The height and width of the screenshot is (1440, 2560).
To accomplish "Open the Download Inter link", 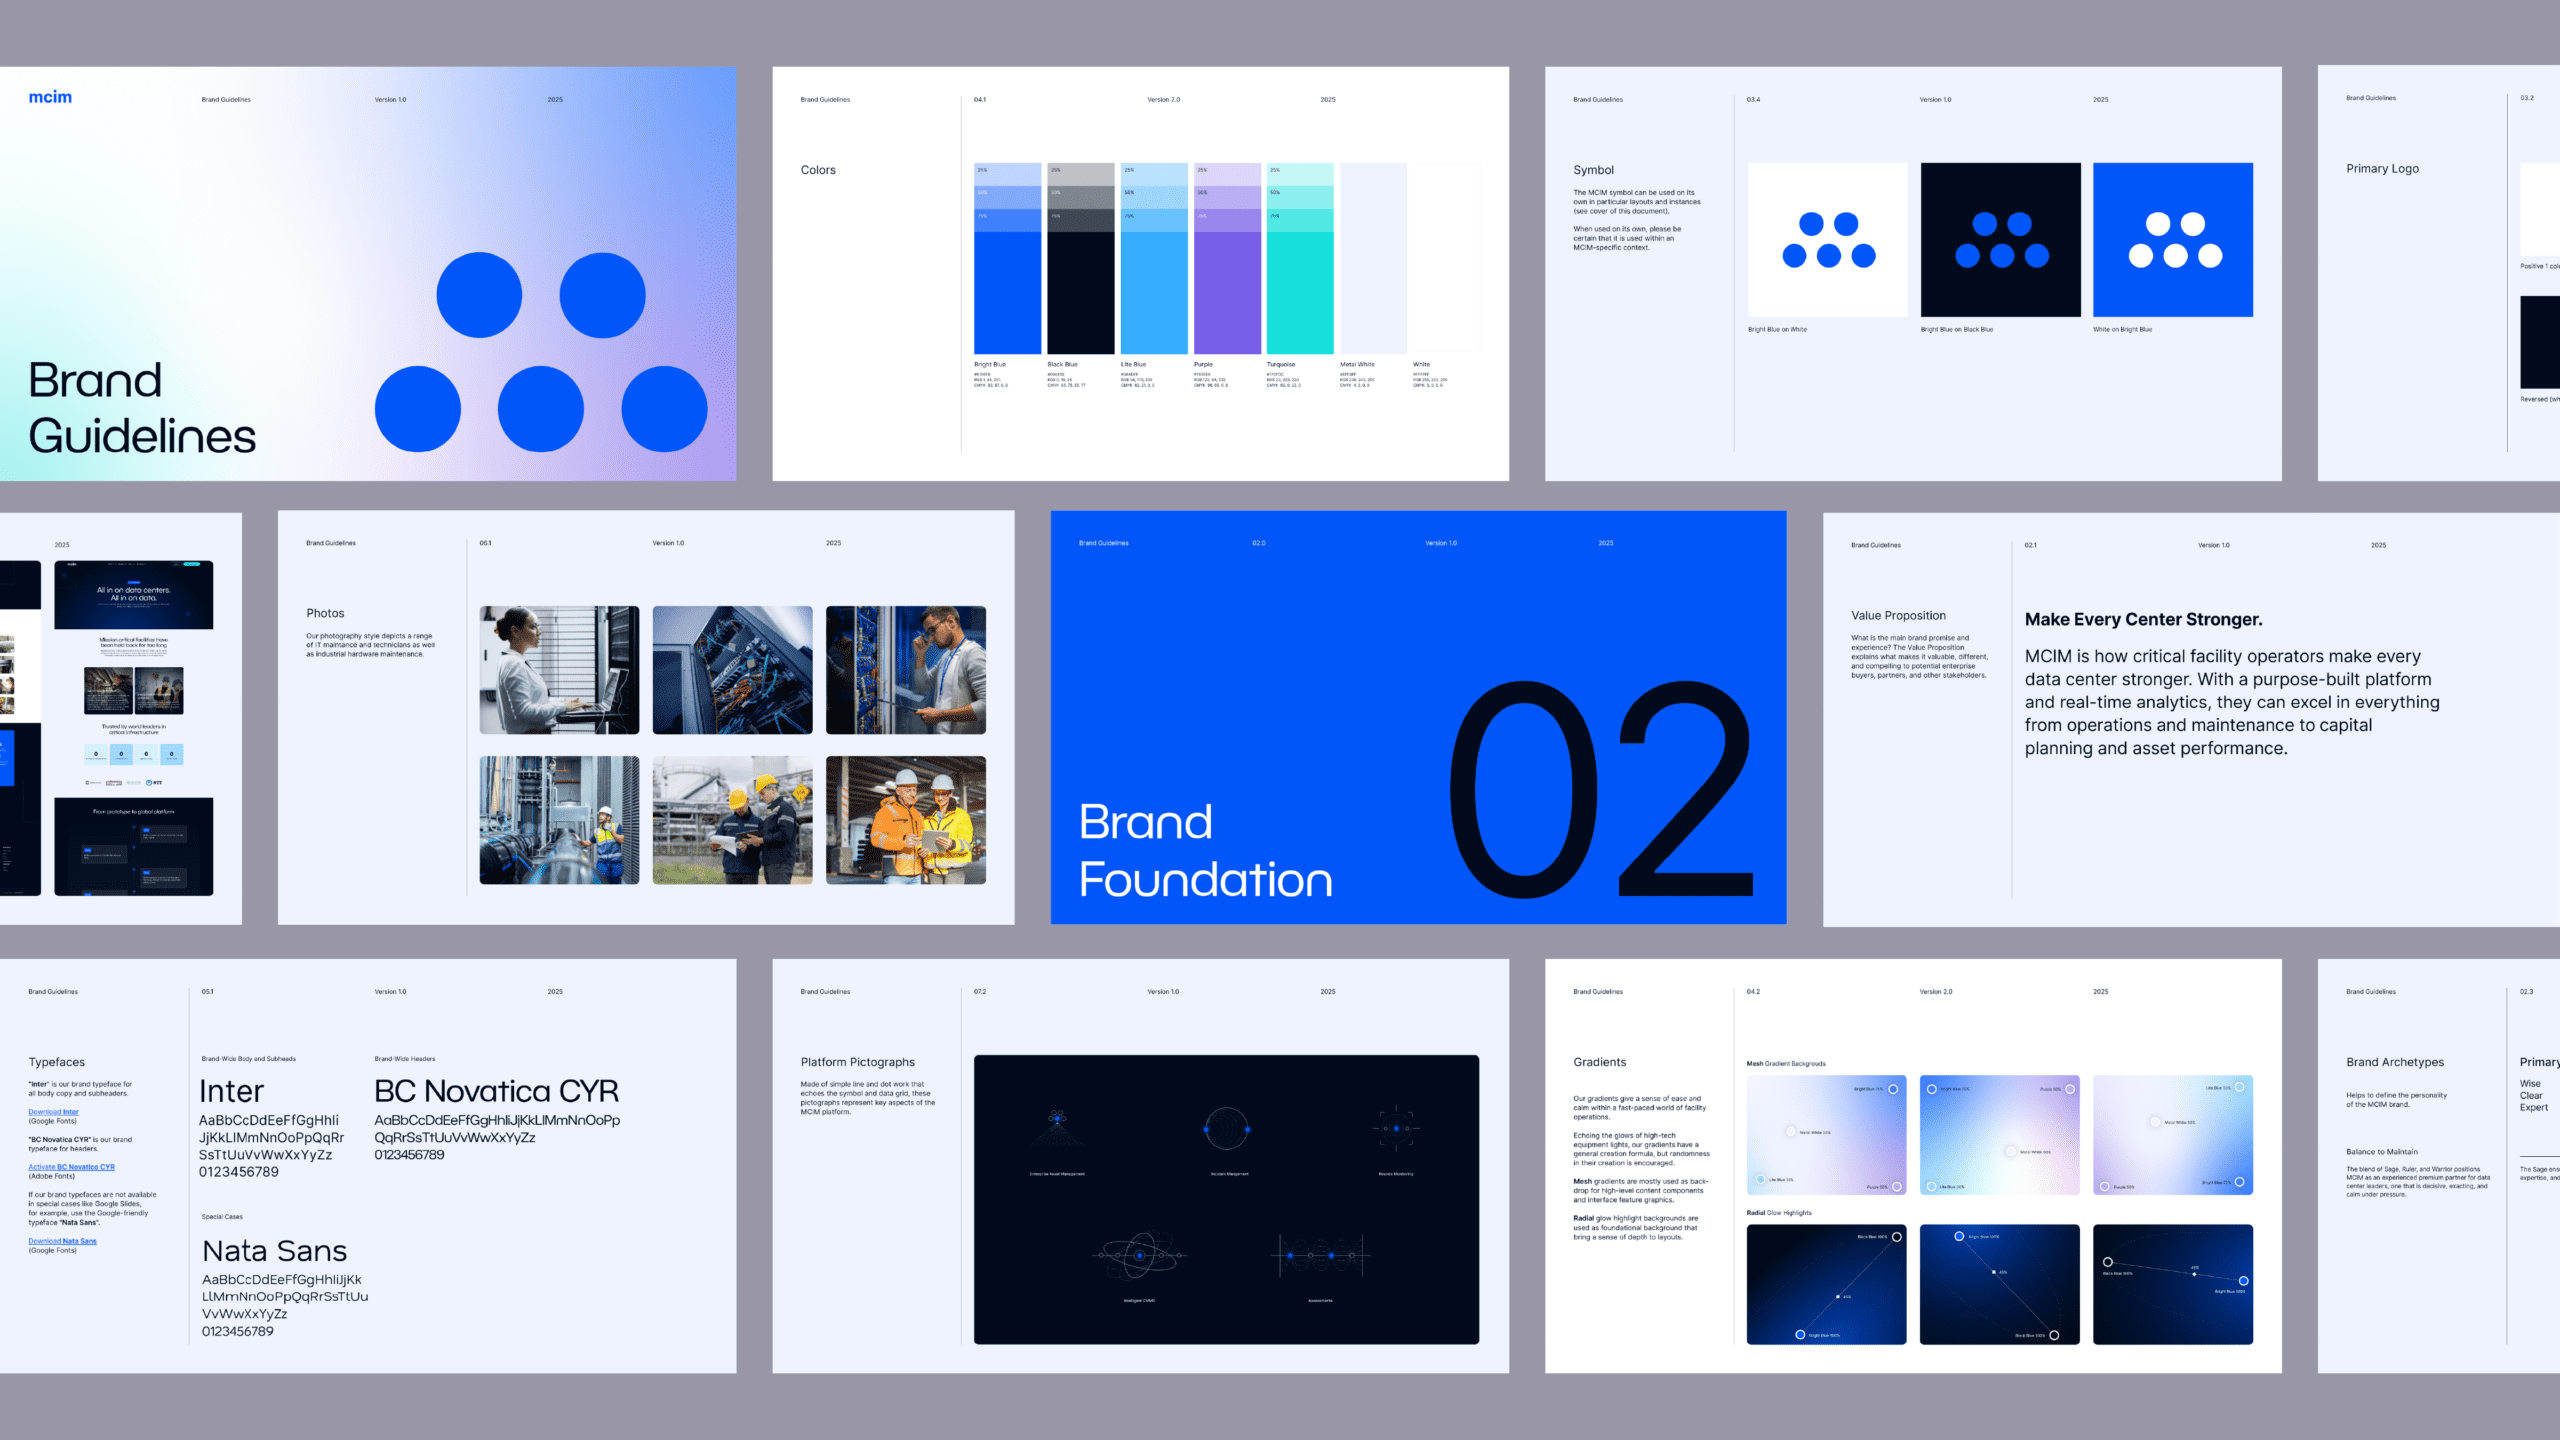I will (x=53, y=1112).
